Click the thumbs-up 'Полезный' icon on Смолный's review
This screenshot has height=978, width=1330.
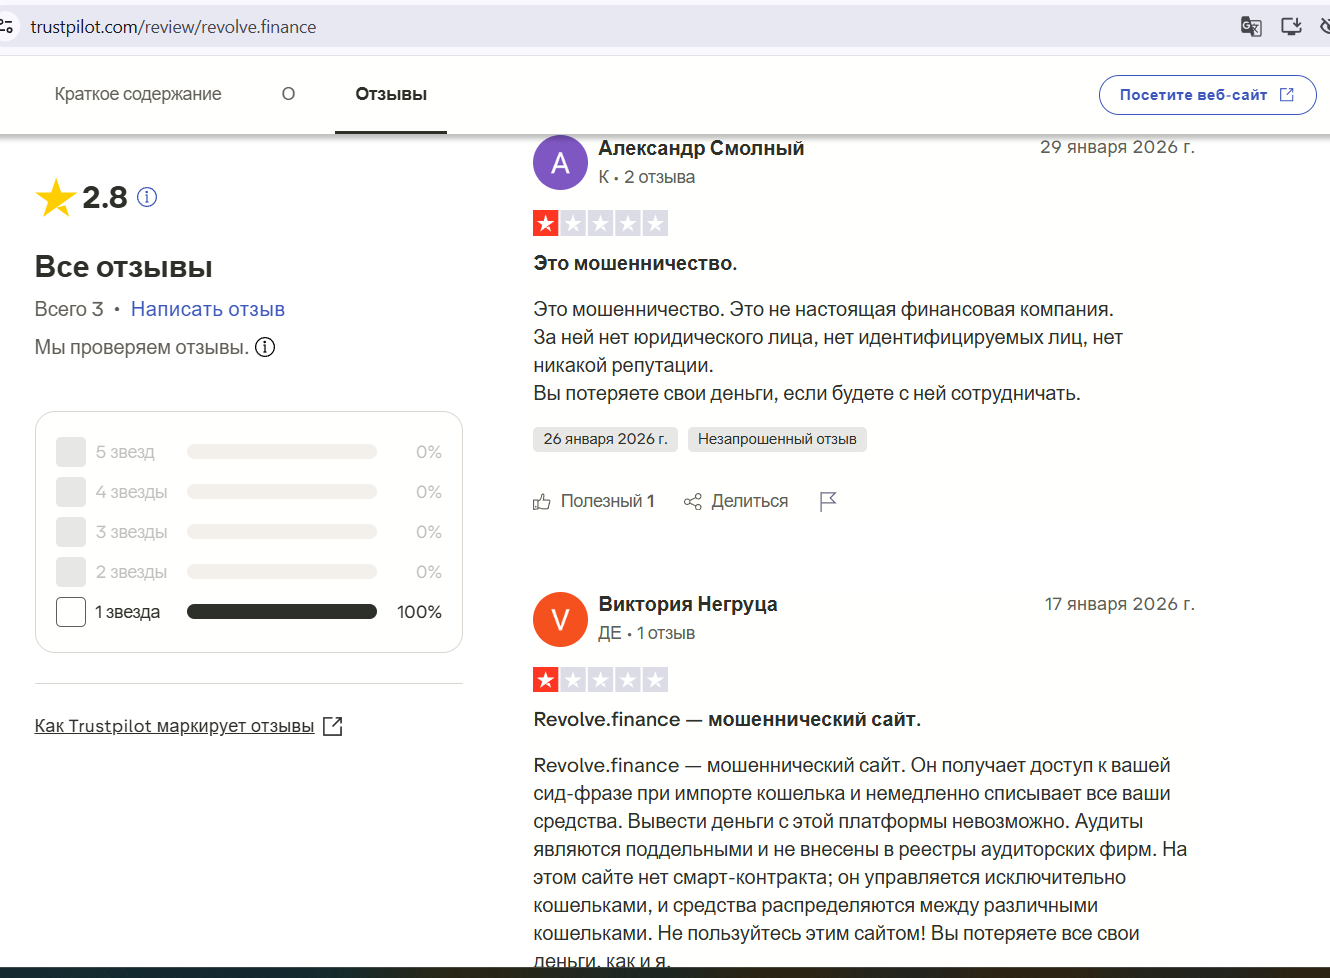pyautogui.click(x=541, y=500)
